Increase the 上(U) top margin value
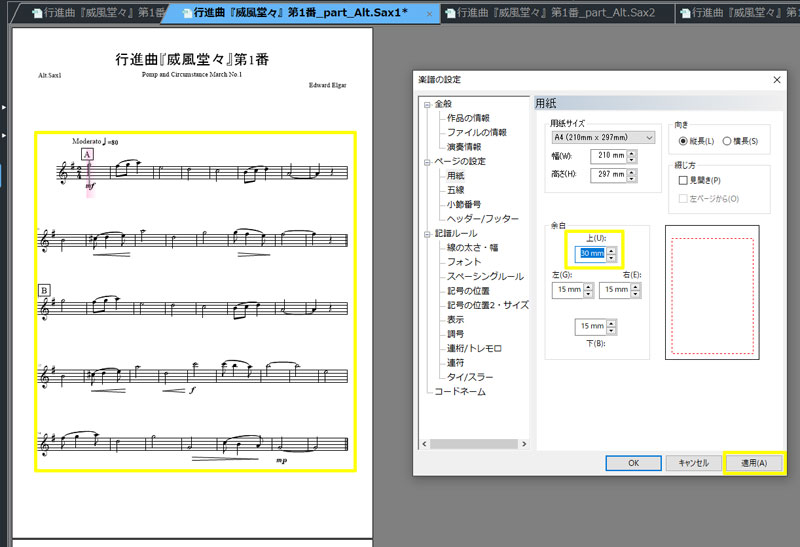This screenshot has width=800, height=547. coord(611,251)
